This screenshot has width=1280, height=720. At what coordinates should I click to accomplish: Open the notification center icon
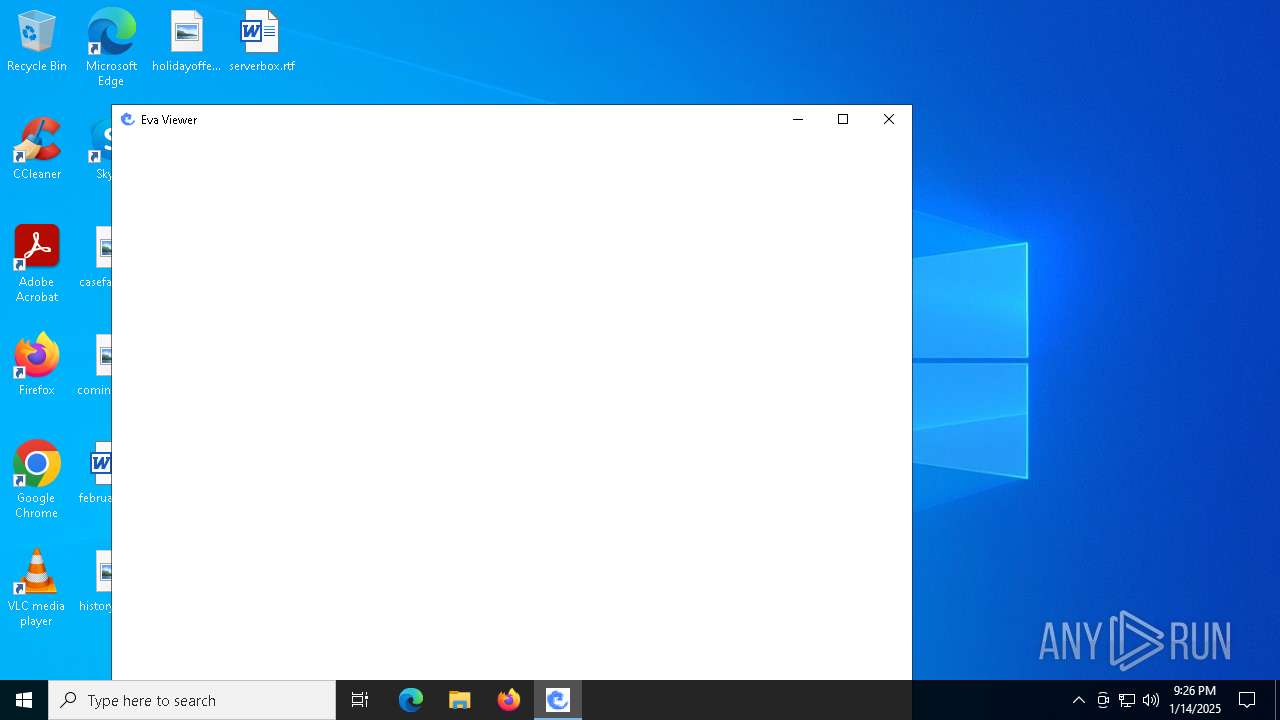(1247, 700)
